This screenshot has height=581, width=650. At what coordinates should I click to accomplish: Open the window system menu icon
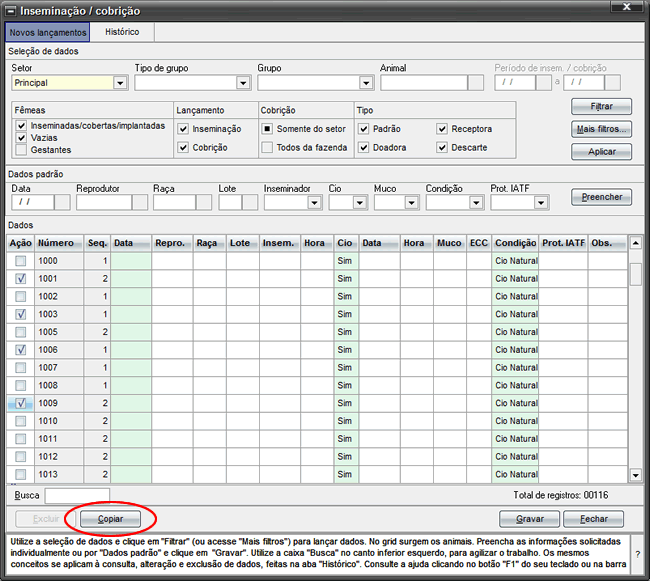click(11, 11)
